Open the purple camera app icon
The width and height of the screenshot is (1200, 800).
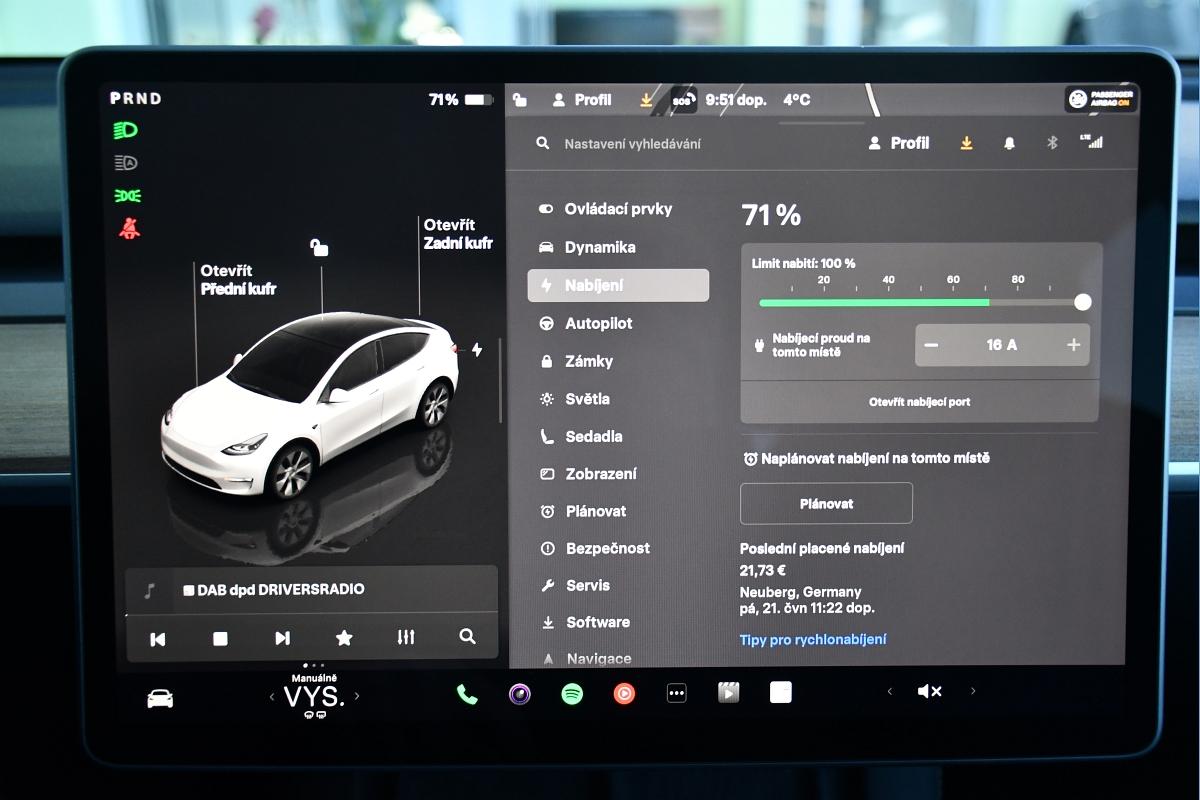click(519, 694)
